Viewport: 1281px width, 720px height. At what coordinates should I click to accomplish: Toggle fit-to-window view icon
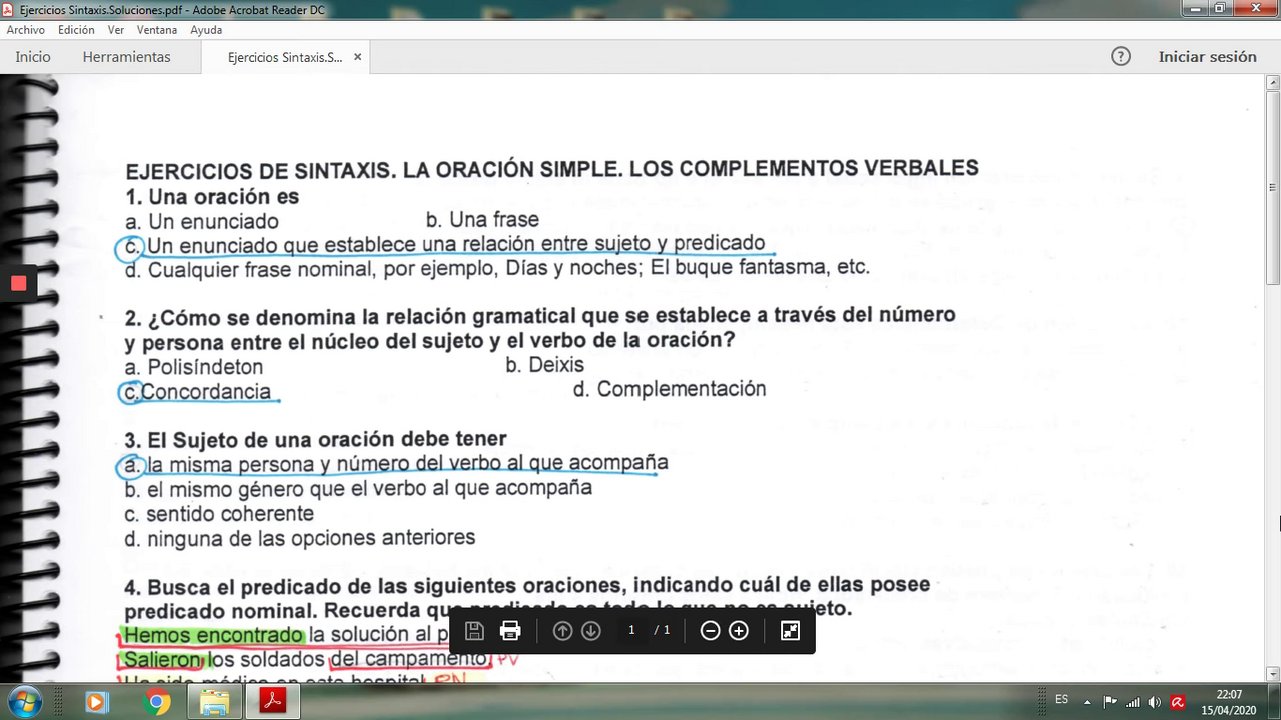point(790,631)
